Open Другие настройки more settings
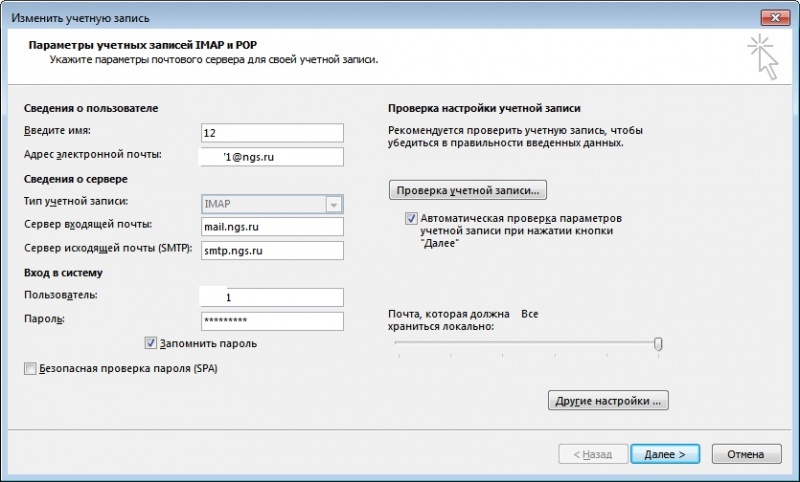This screenshot has height=482, width=800. click(x=608, y=400)
